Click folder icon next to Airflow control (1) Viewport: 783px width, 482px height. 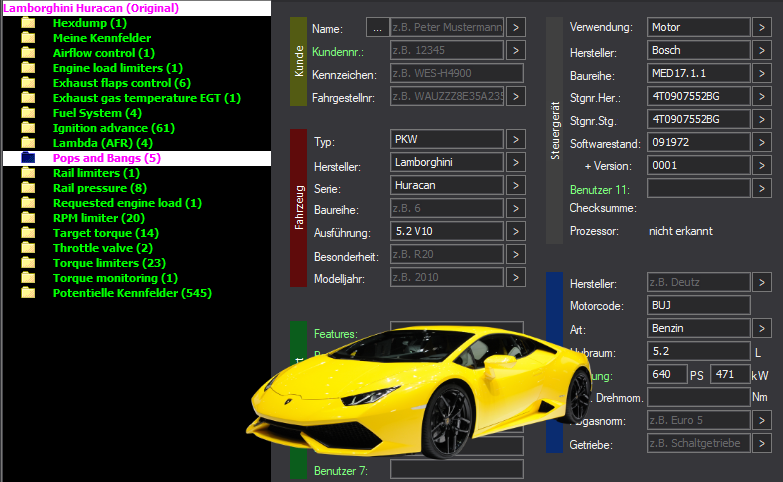(x=28, y=53)
